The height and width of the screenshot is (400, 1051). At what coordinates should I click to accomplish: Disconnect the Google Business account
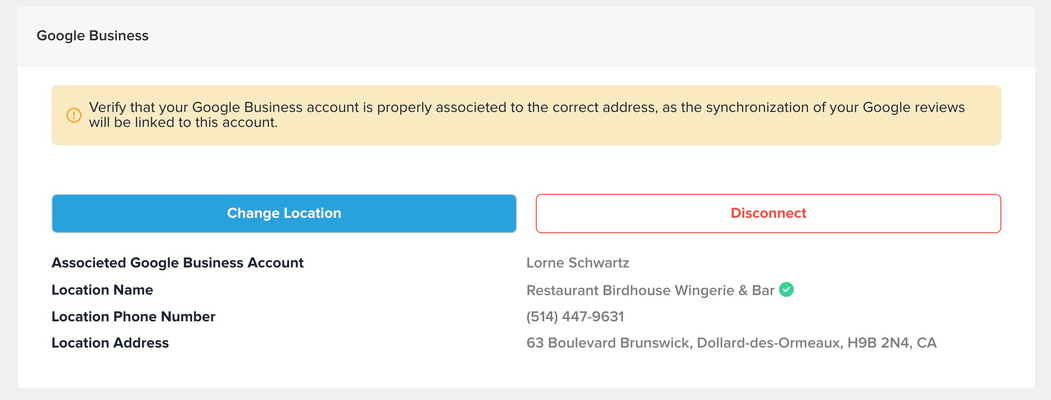(768, 213)
